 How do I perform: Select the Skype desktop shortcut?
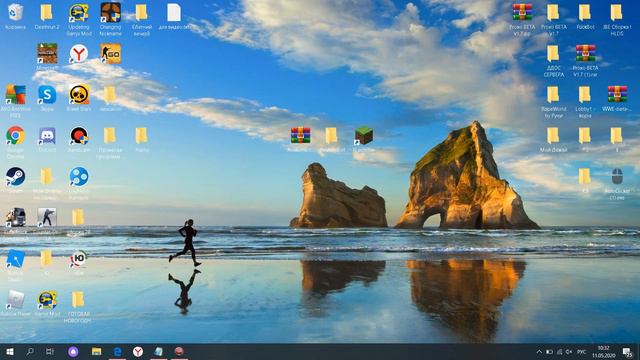(47, 95)
